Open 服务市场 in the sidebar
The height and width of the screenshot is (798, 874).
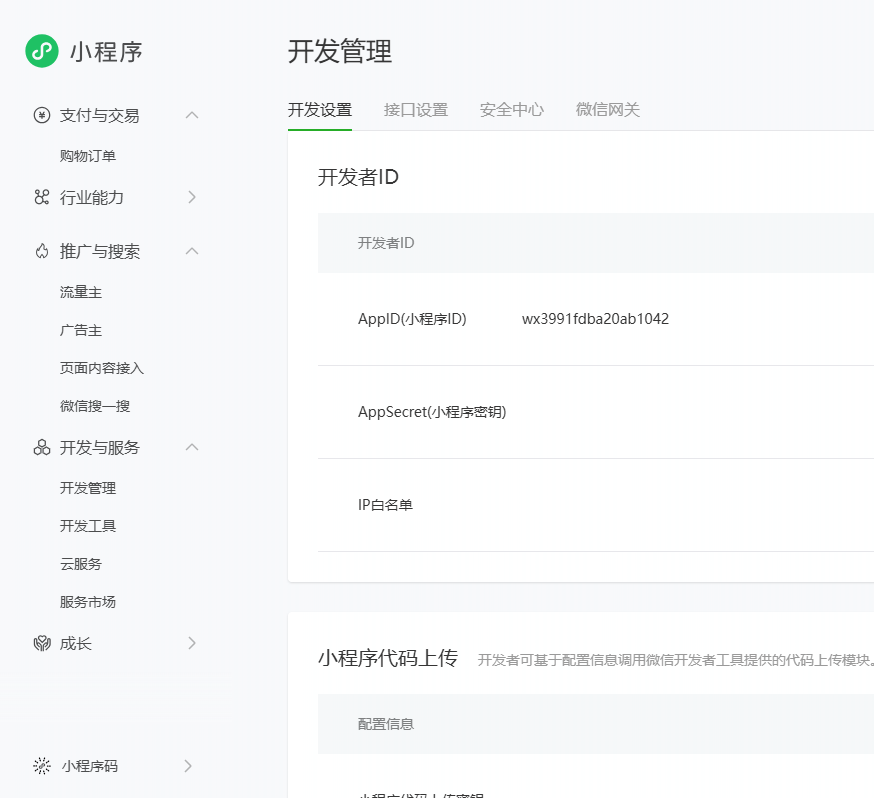click(x=88, y=602)
